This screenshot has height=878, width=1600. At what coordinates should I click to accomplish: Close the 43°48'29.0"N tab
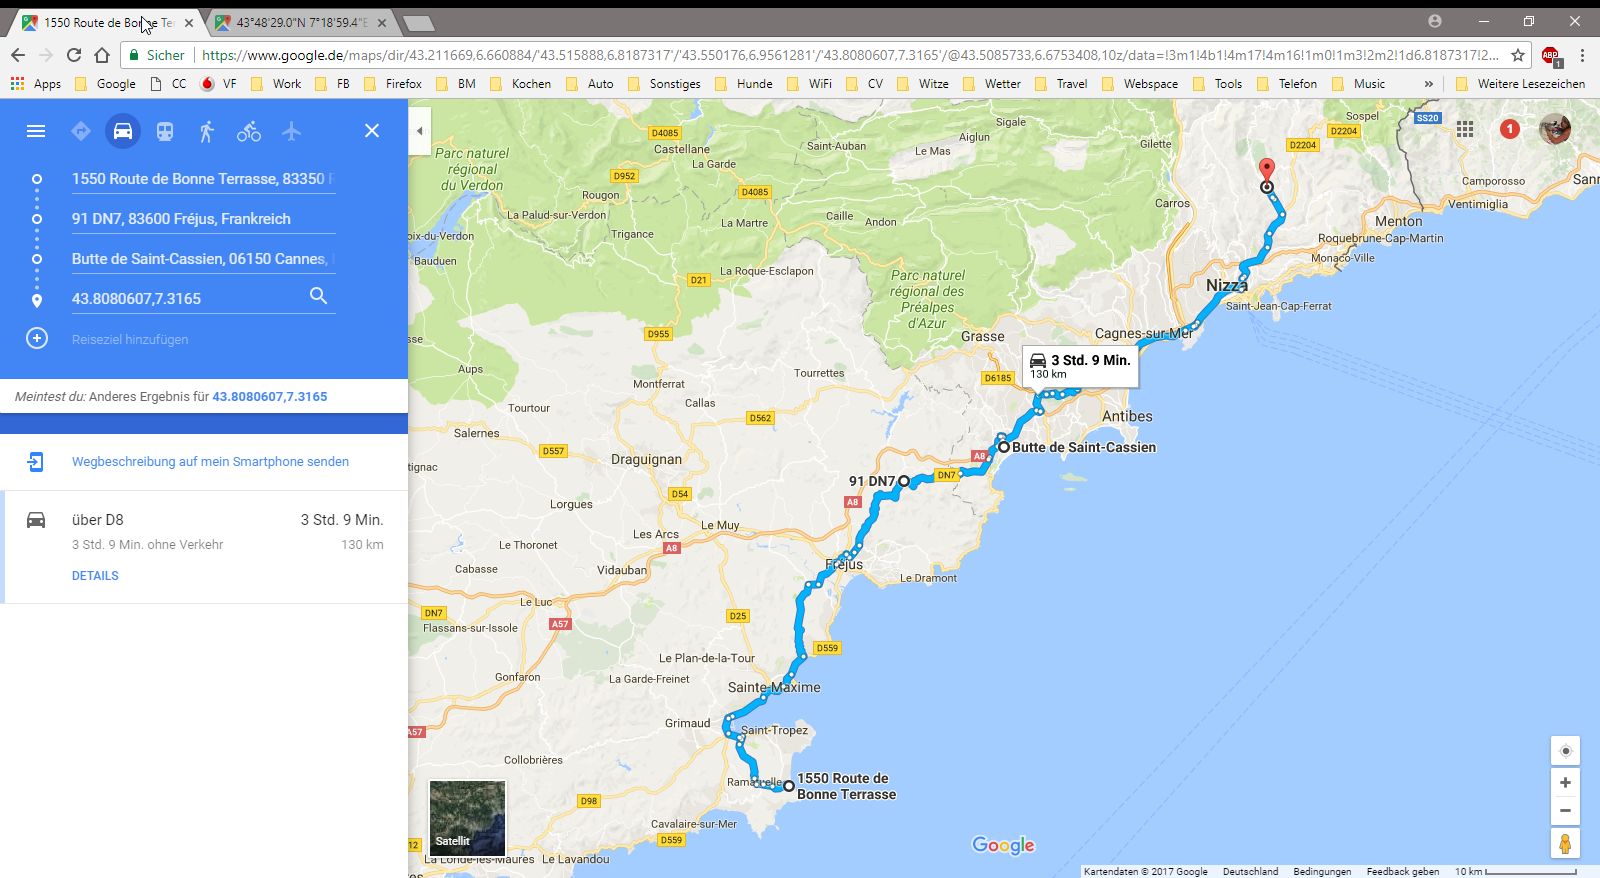tap(382, 22)
